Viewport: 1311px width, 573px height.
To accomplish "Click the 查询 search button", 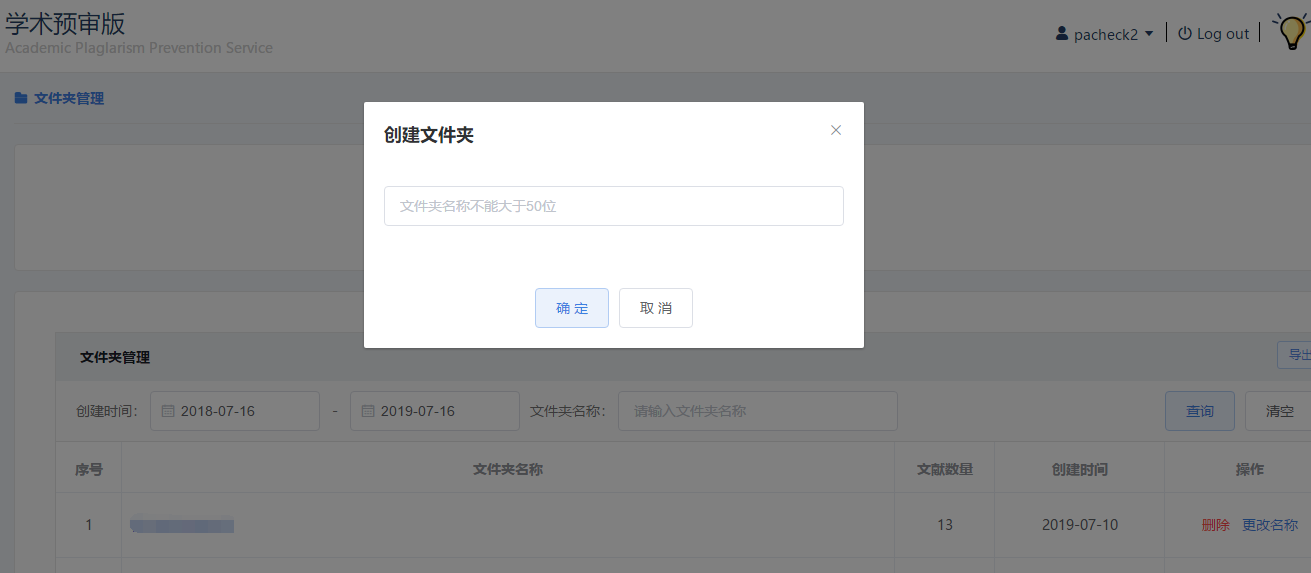I will point(1200,411).
